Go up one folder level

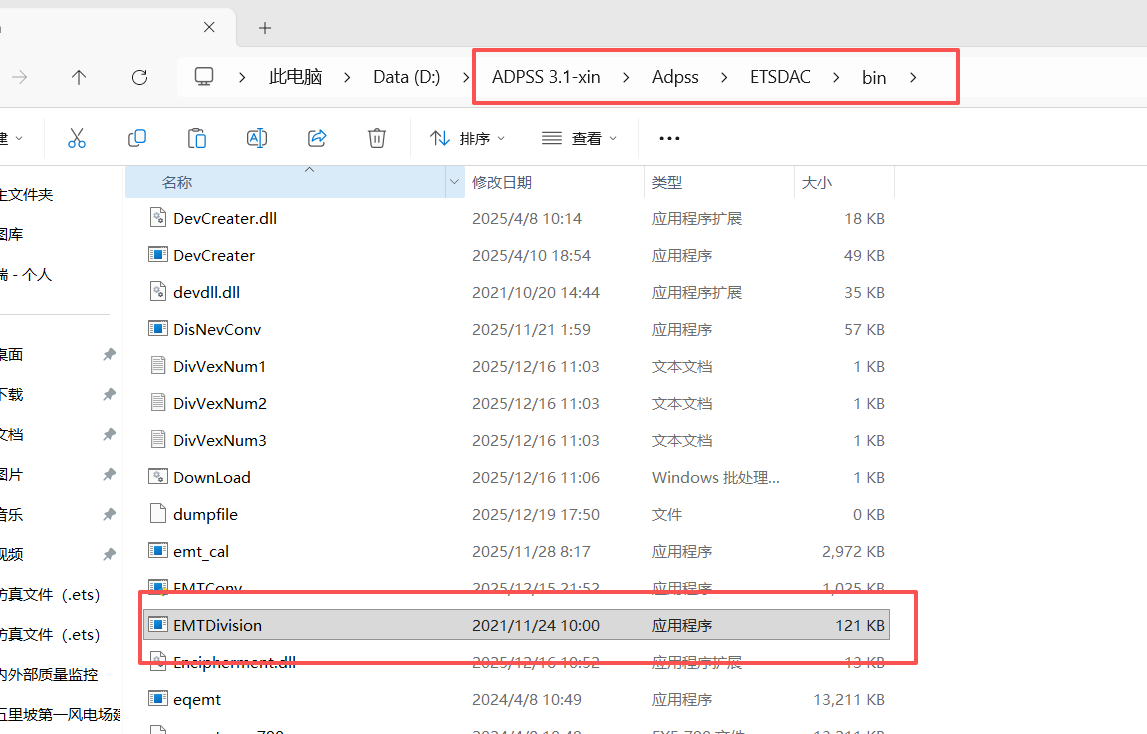[x=79, y=77]
